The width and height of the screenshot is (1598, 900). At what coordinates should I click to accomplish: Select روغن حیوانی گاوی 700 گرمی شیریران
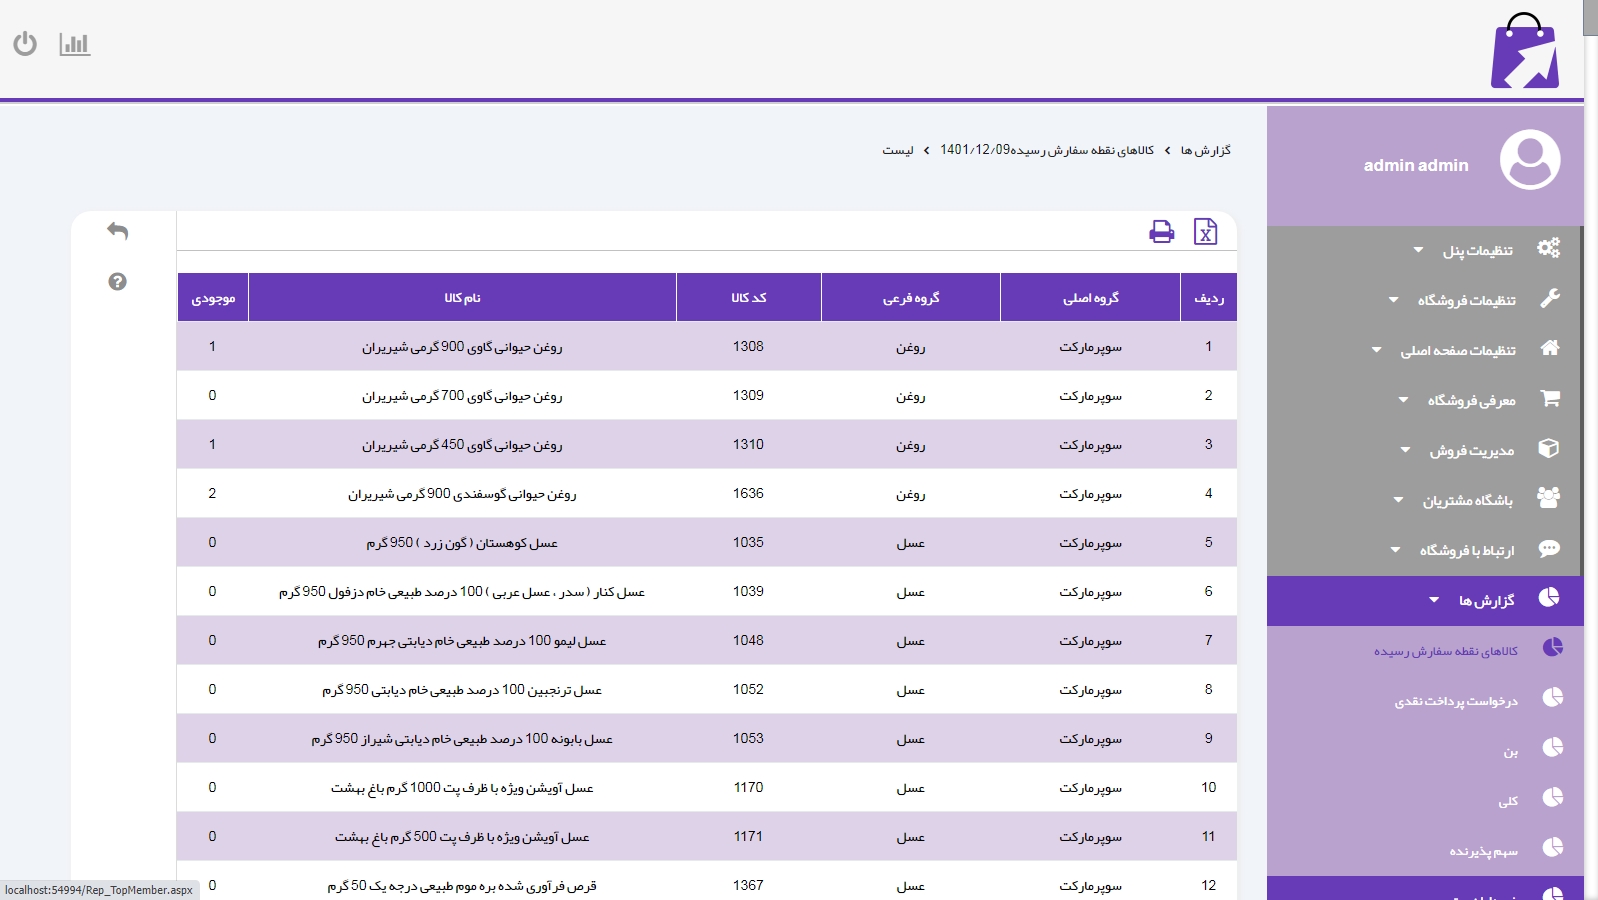(462, 396)
